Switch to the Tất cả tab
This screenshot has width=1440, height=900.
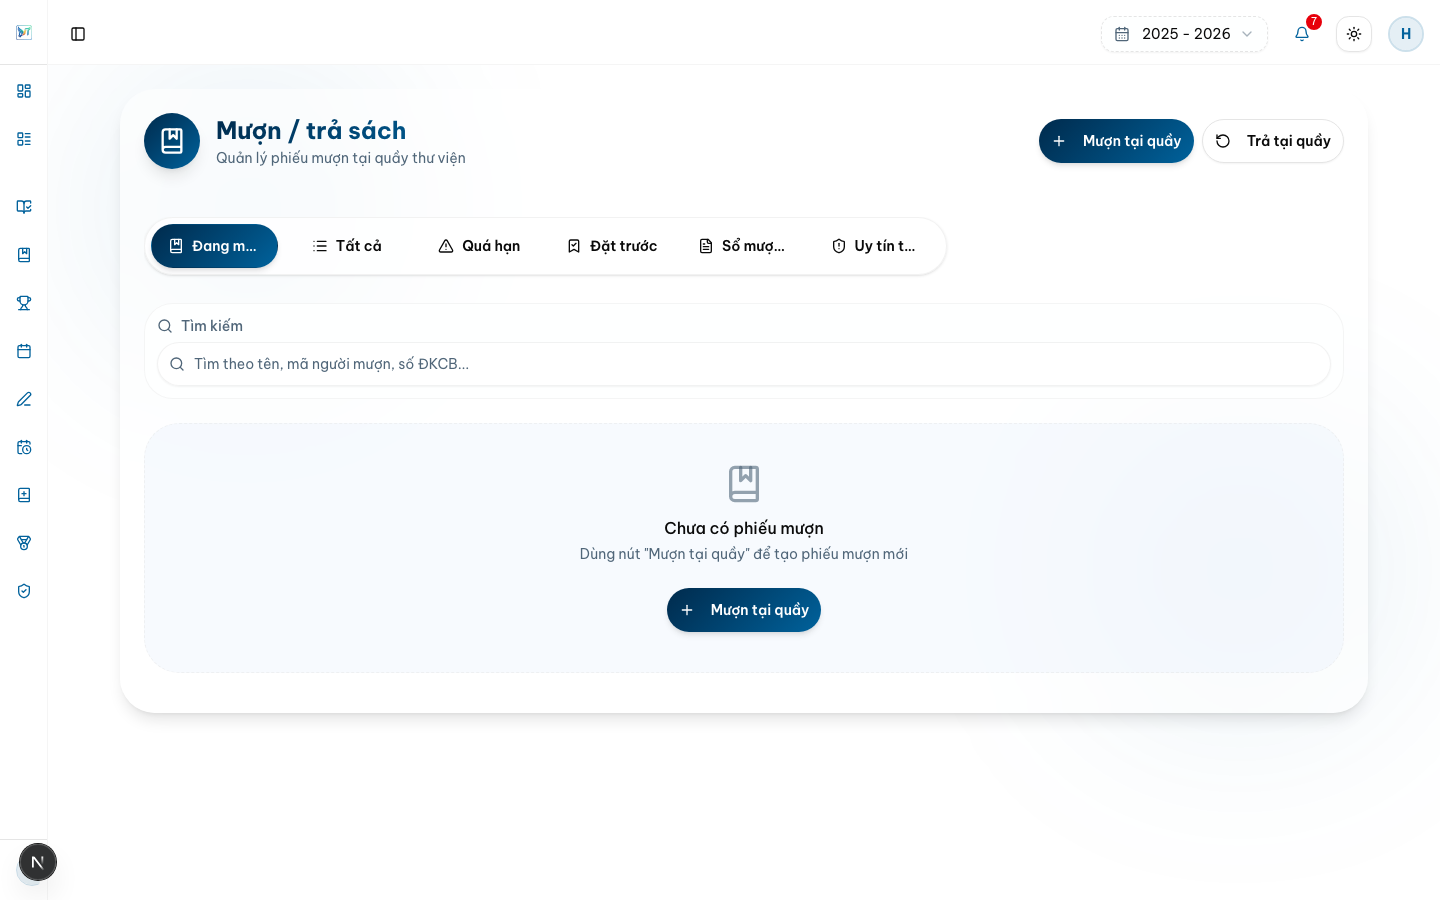[347, 246]
